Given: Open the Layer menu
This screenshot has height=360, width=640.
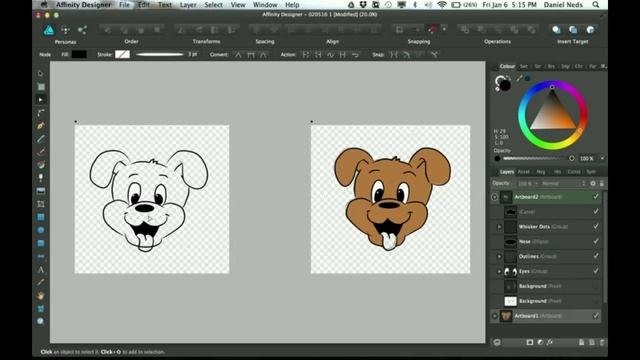Looking at the screenshot, I should click(x=188, y=5).
